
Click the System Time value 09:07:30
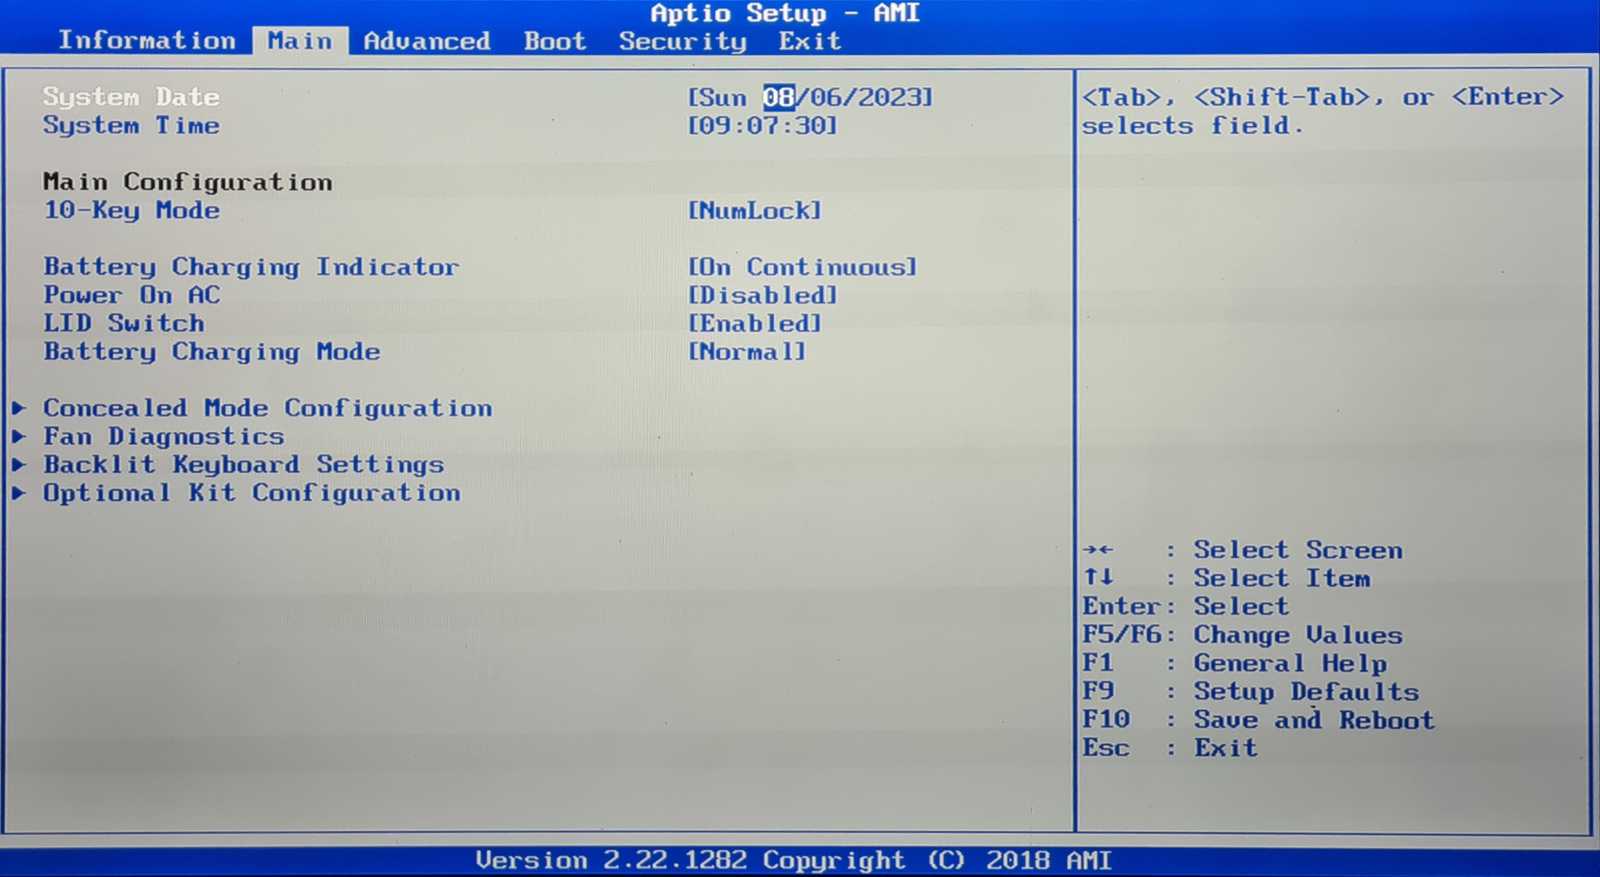[763, 126]
